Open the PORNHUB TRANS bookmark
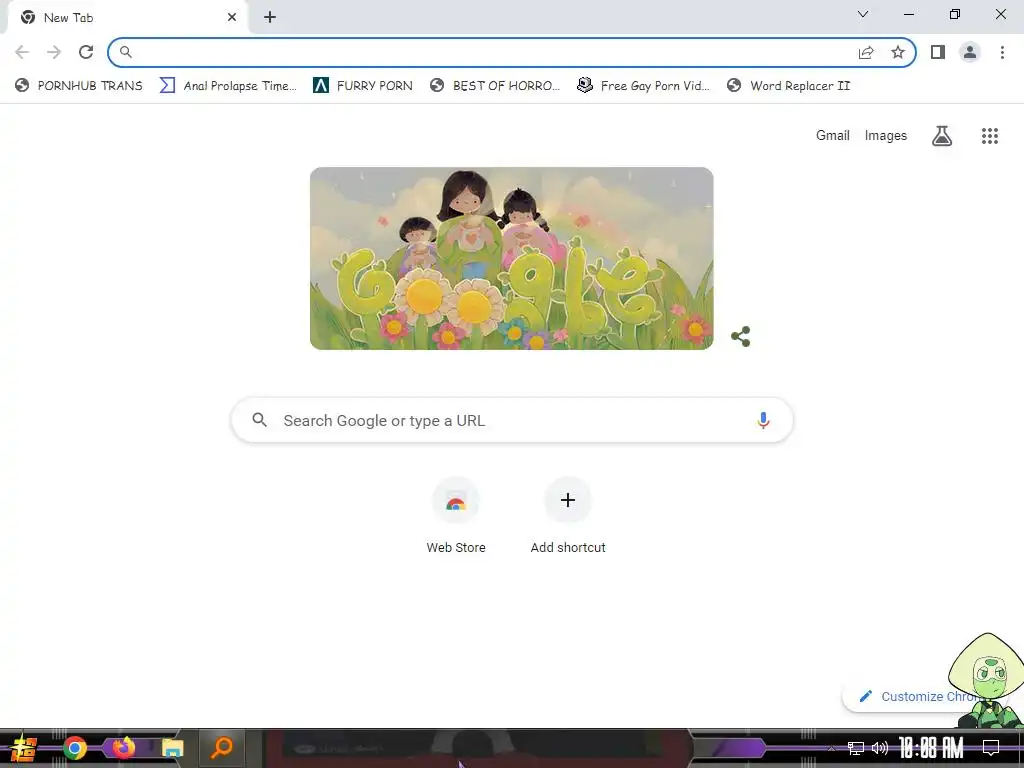1024x768 pixels. pos(78,86)
